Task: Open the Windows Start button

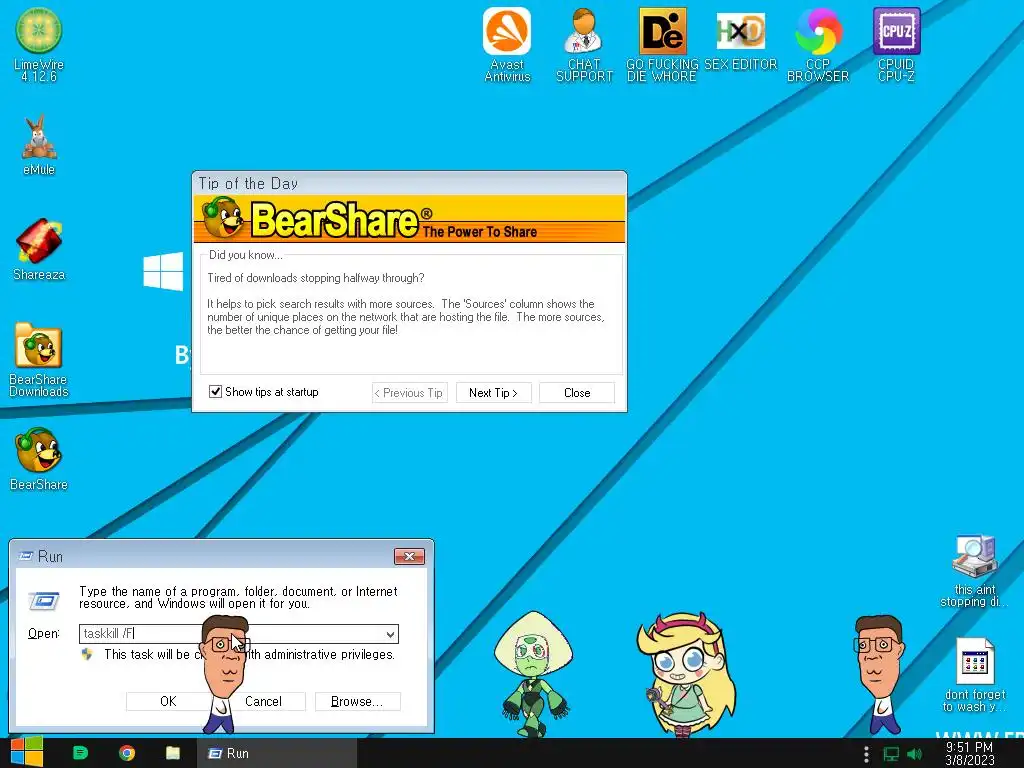Action: pyautogui.click(x=27, y=752)
